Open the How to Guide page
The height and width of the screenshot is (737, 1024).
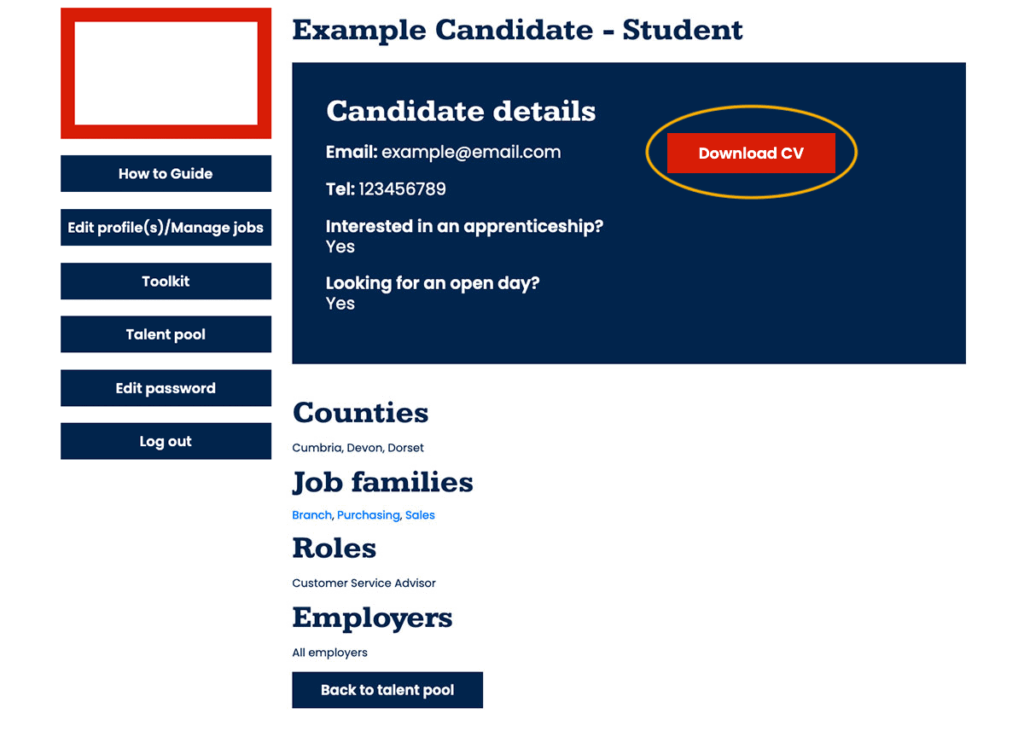166,174
